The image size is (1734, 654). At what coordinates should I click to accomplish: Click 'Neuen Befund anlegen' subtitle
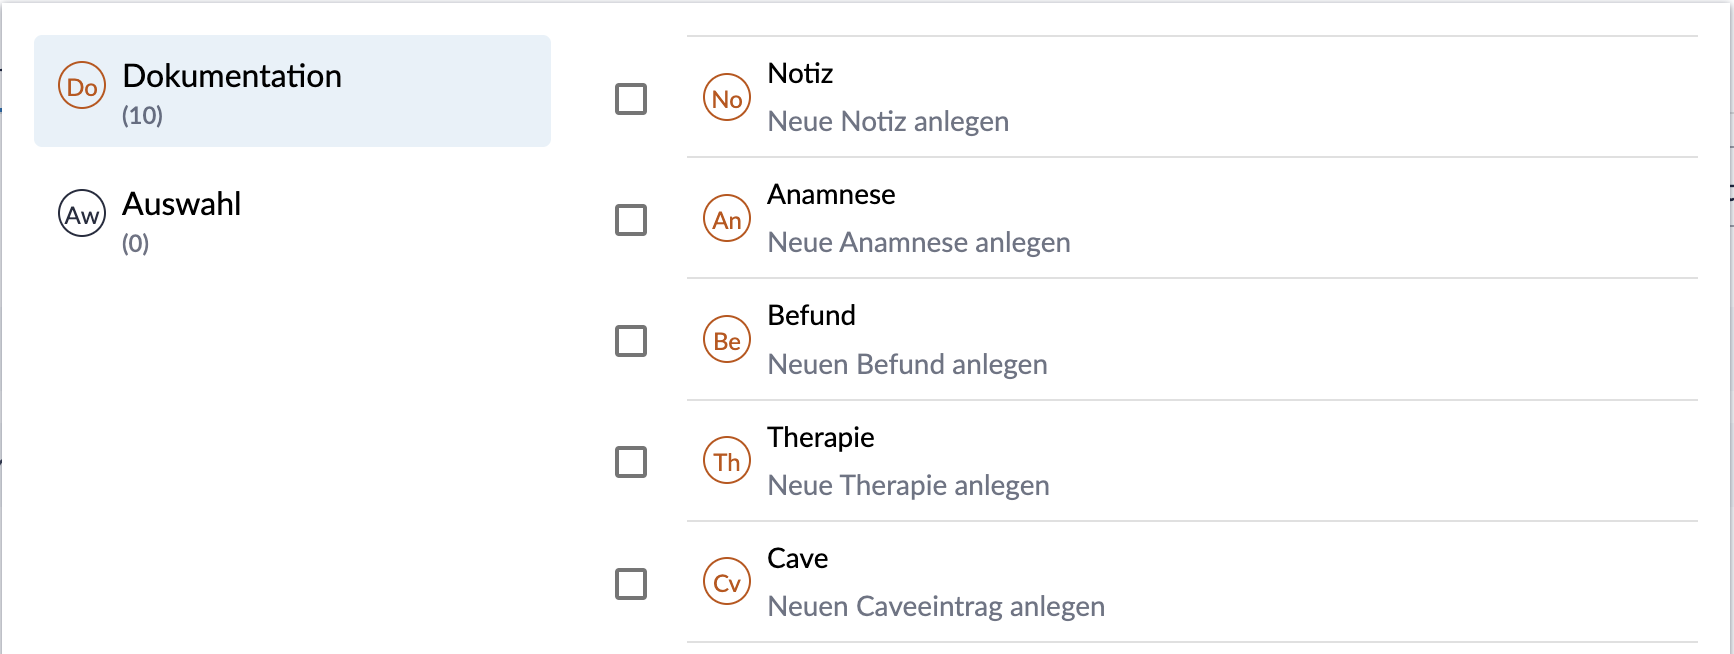coord(907,364)
